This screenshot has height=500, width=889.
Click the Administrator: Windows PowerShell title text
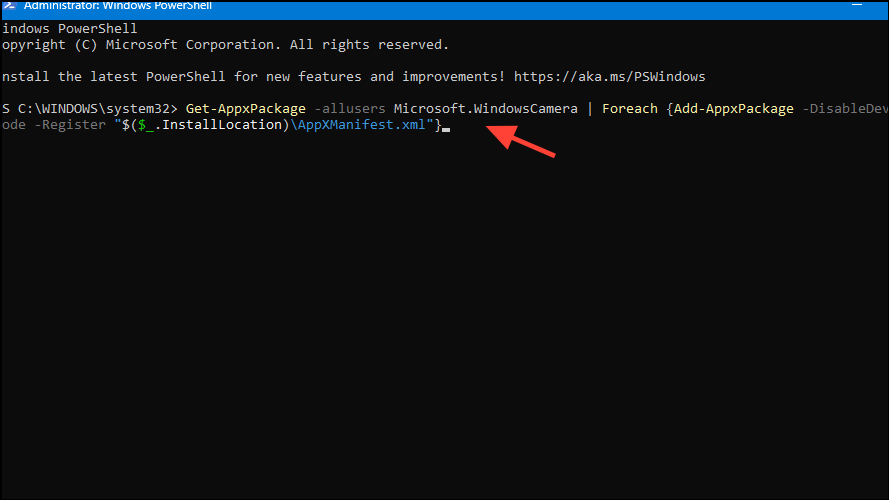118,6
